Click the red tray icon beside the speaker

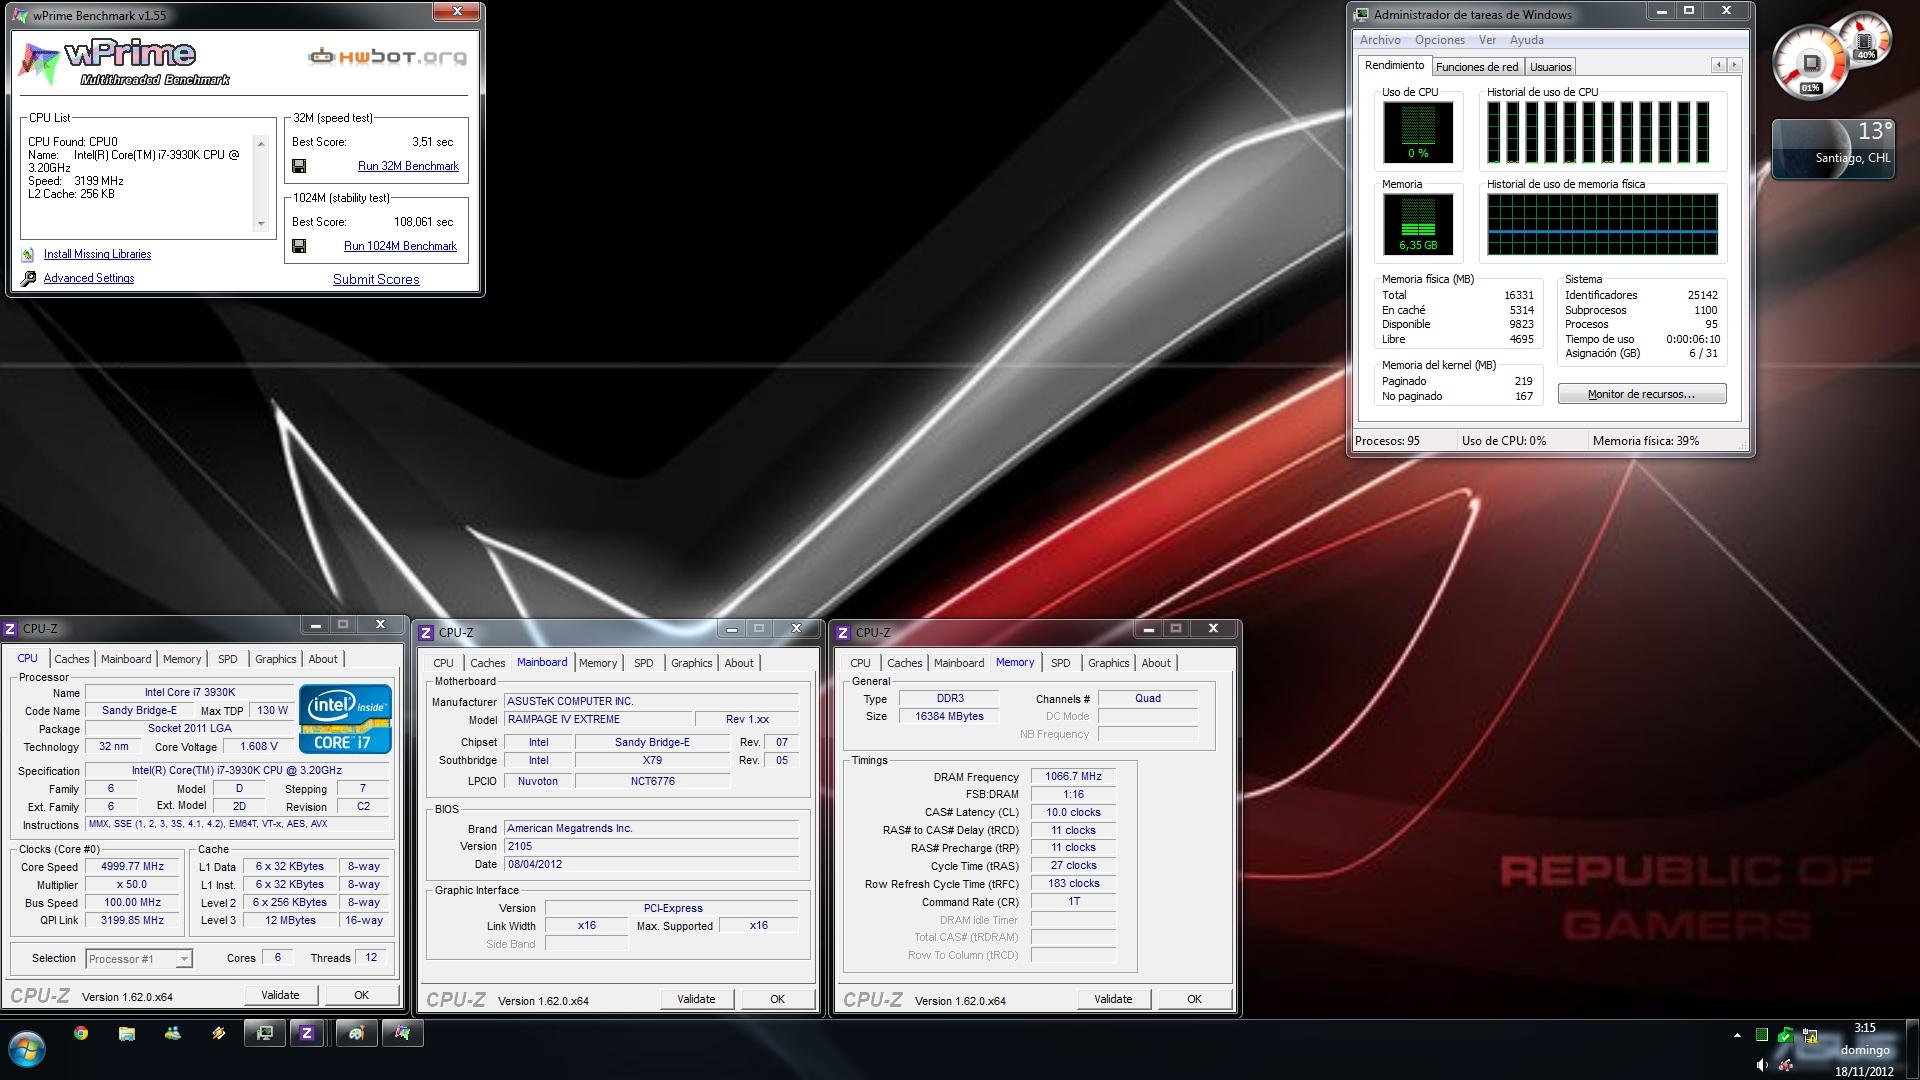click(1786, 1065)
